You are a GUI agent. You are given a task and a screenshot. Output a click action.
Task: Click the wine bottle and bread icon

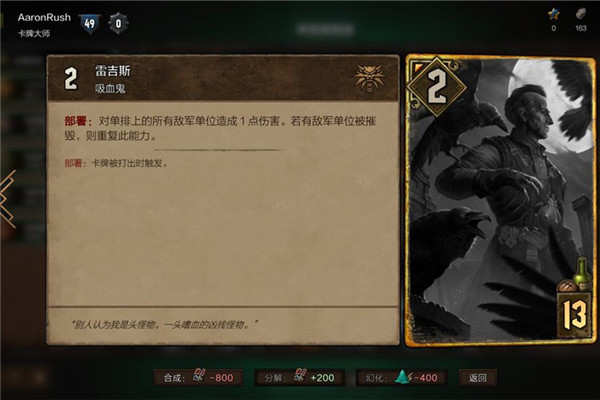[575, 277]
